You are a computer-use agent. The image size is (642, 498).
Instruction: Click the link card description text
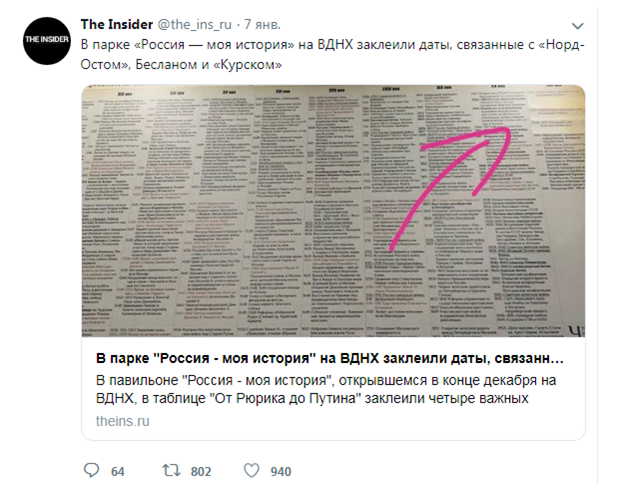326,389
